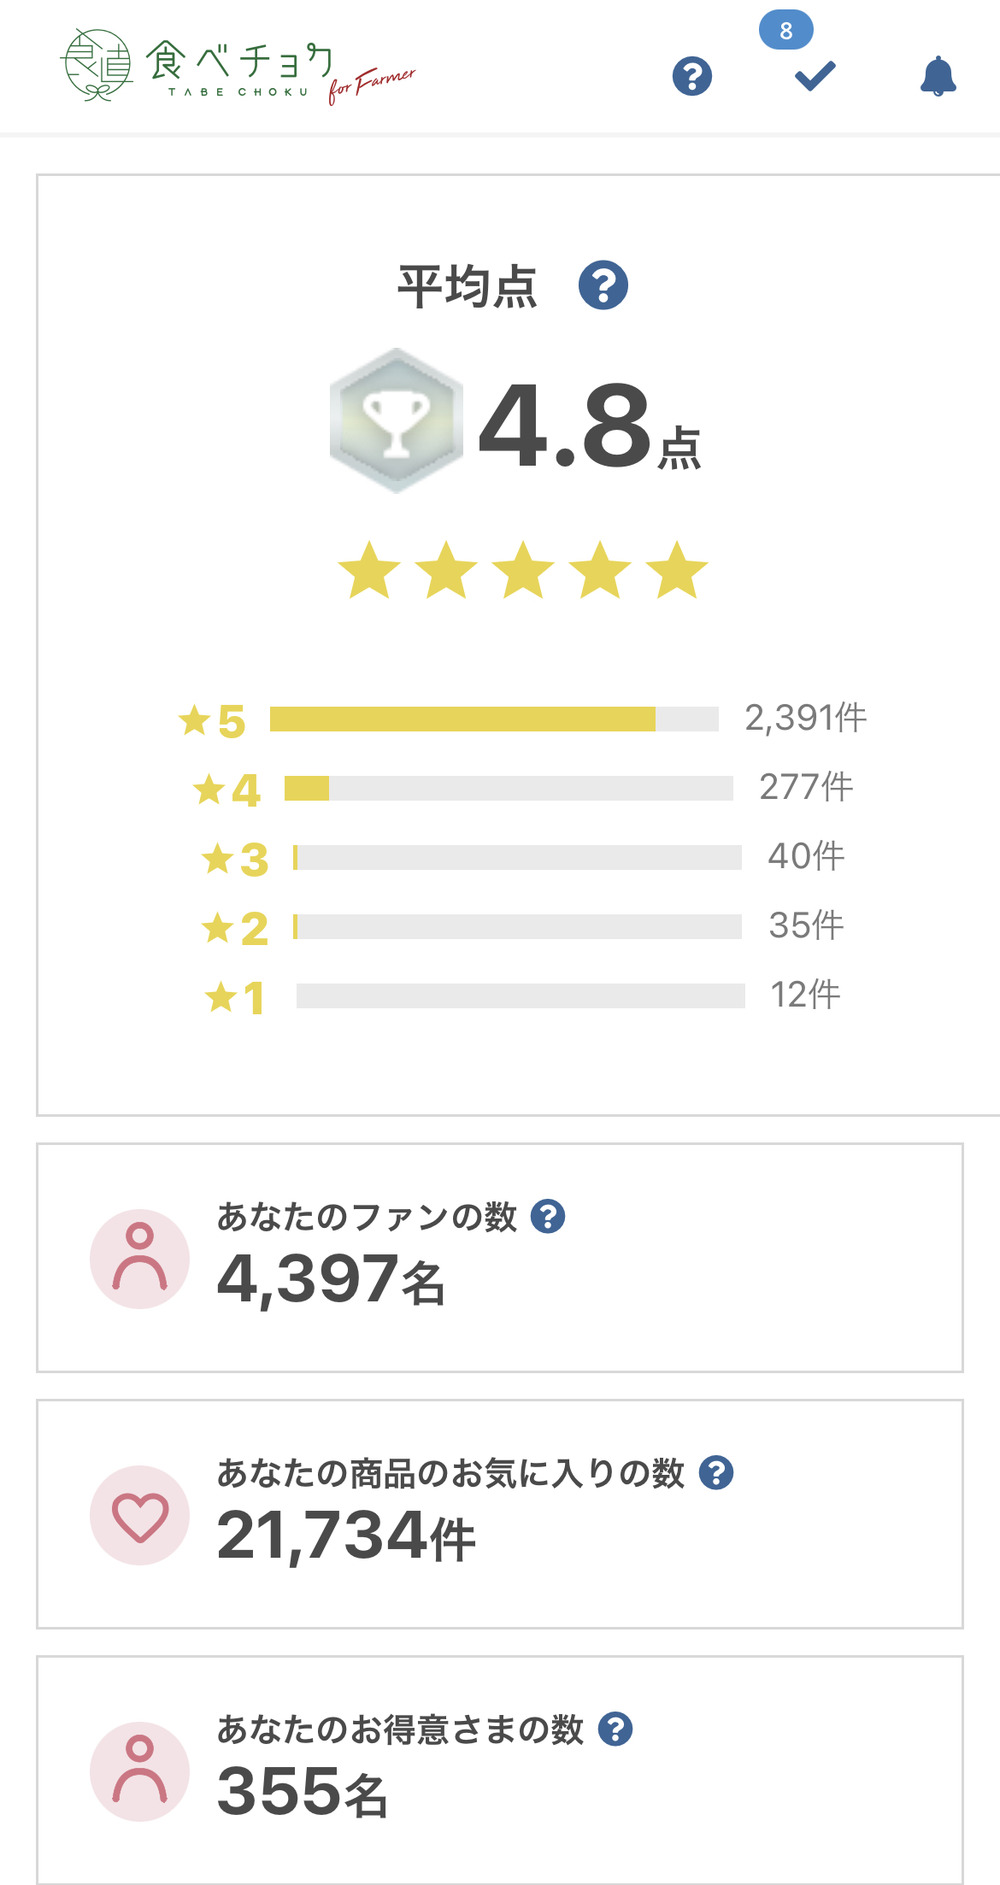1000x1885 pixels.
Task: Click the four-star rating bar
Action: coord(508,788)
